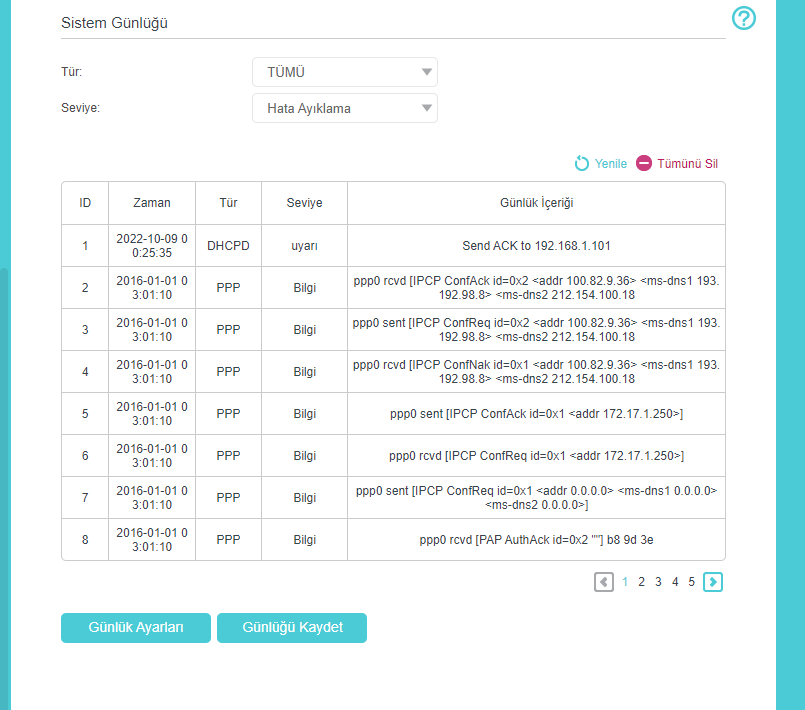Select the IPCP ConfNak id=0x1 log entry
The height and width of the screenshot is (710, 805).
tap(536, 372)
